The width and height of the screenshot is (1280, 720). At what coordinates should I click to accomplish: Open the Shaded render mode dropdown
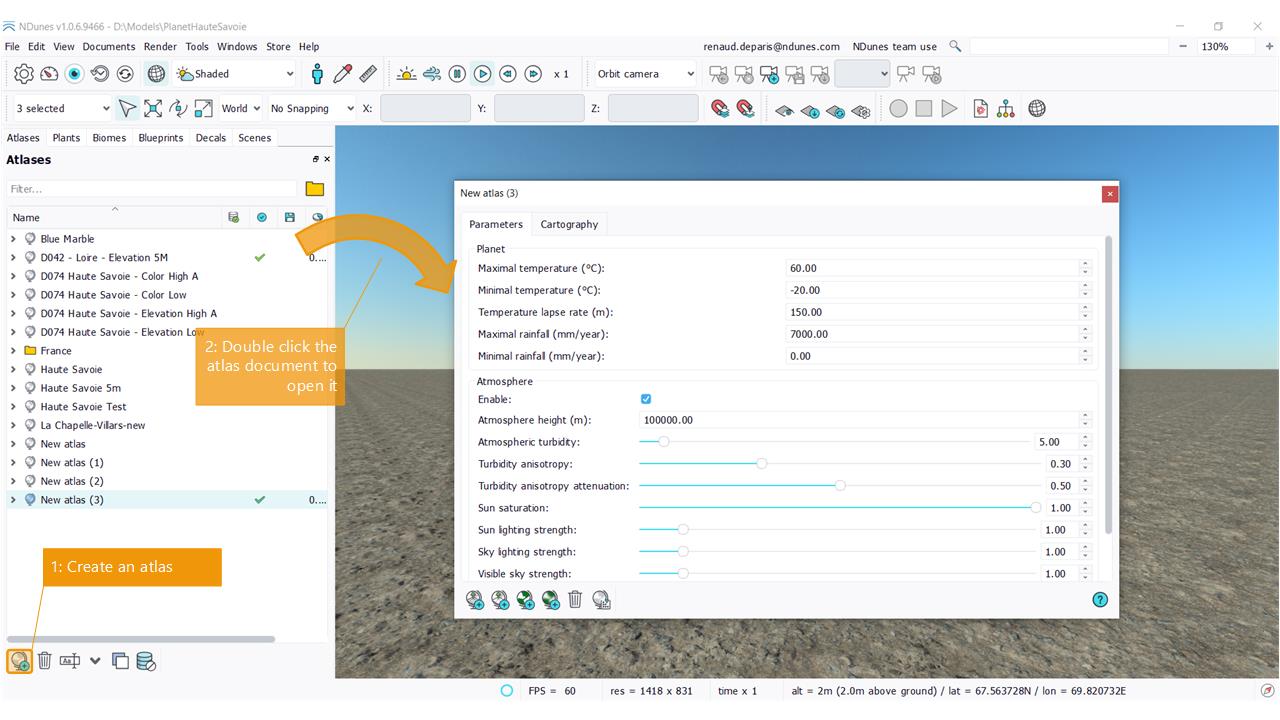(236, 74)
